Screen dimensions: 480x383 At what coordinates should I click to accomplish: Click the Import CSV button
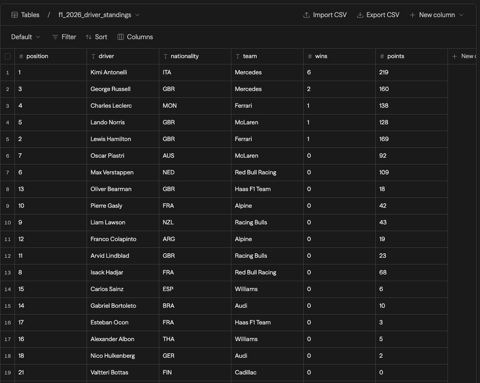[325, 15]
